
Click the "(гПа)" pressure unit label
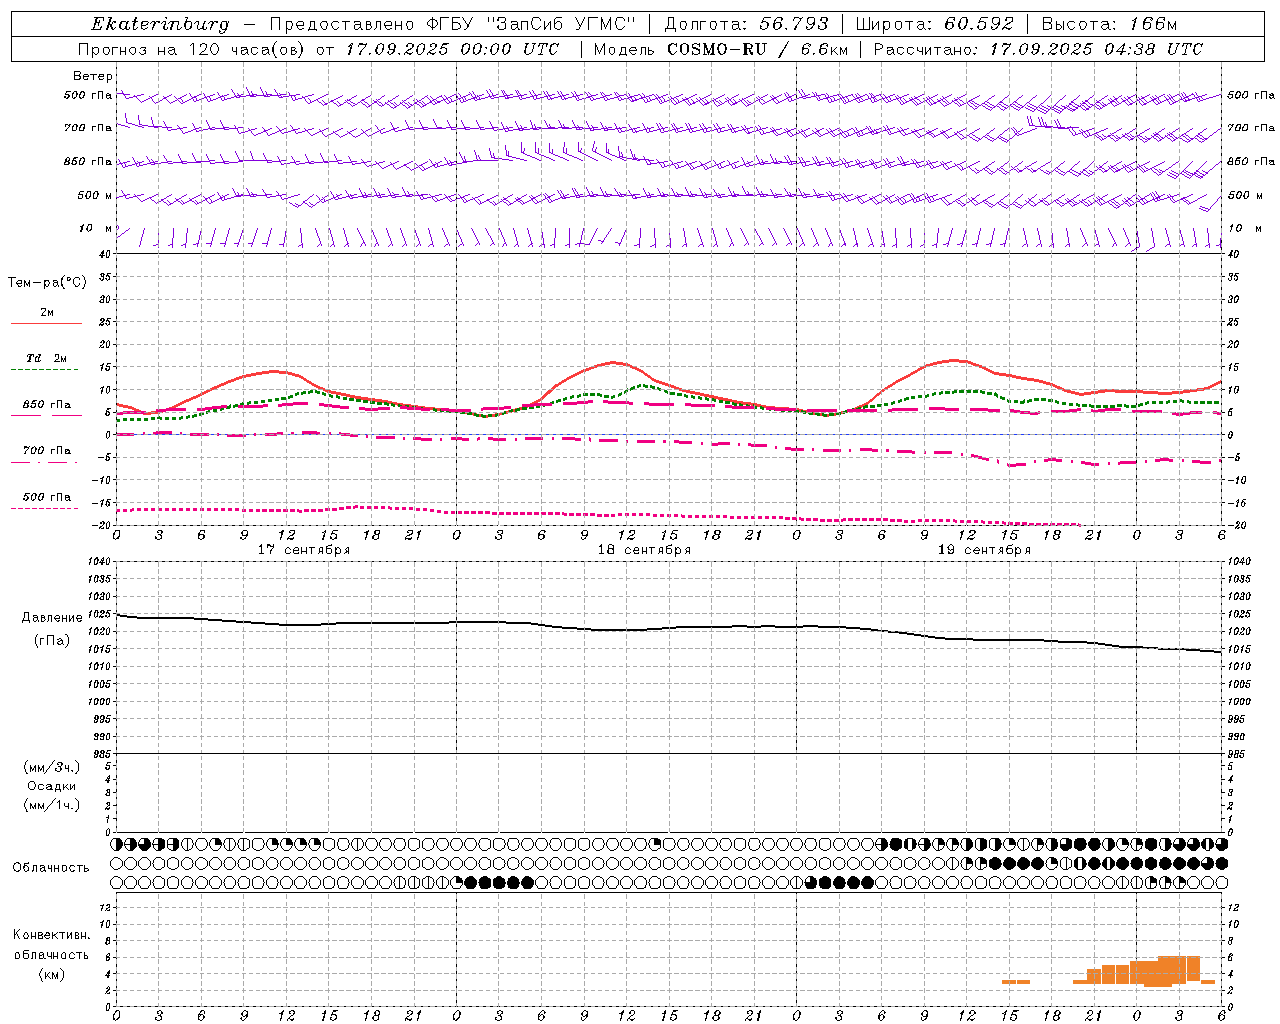pos(52,640)
